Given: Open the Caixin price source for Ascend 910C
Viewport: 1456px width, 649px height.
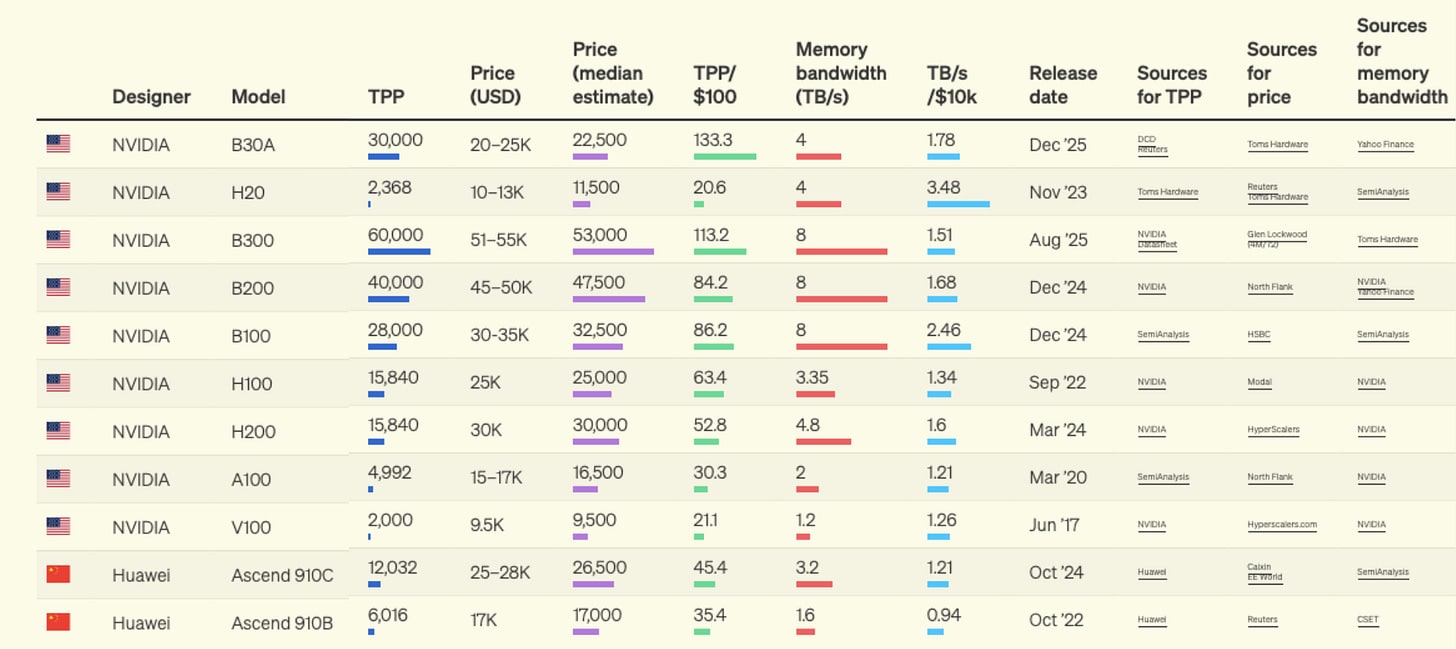Looking at the screenshot, I should [1259, 567].
